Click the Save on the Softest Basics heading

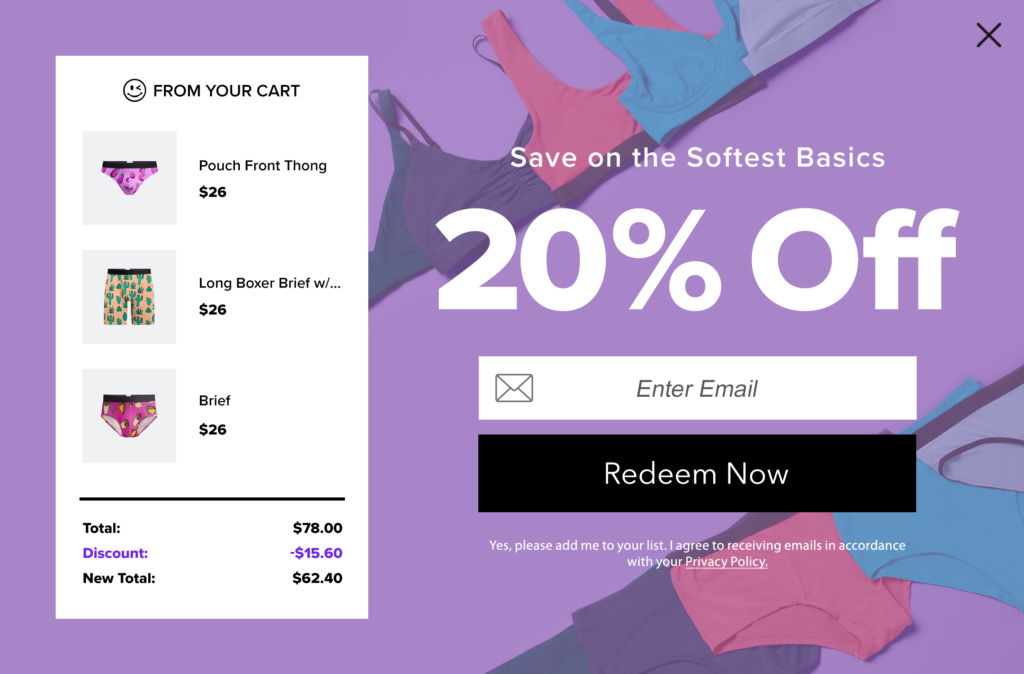697,157
